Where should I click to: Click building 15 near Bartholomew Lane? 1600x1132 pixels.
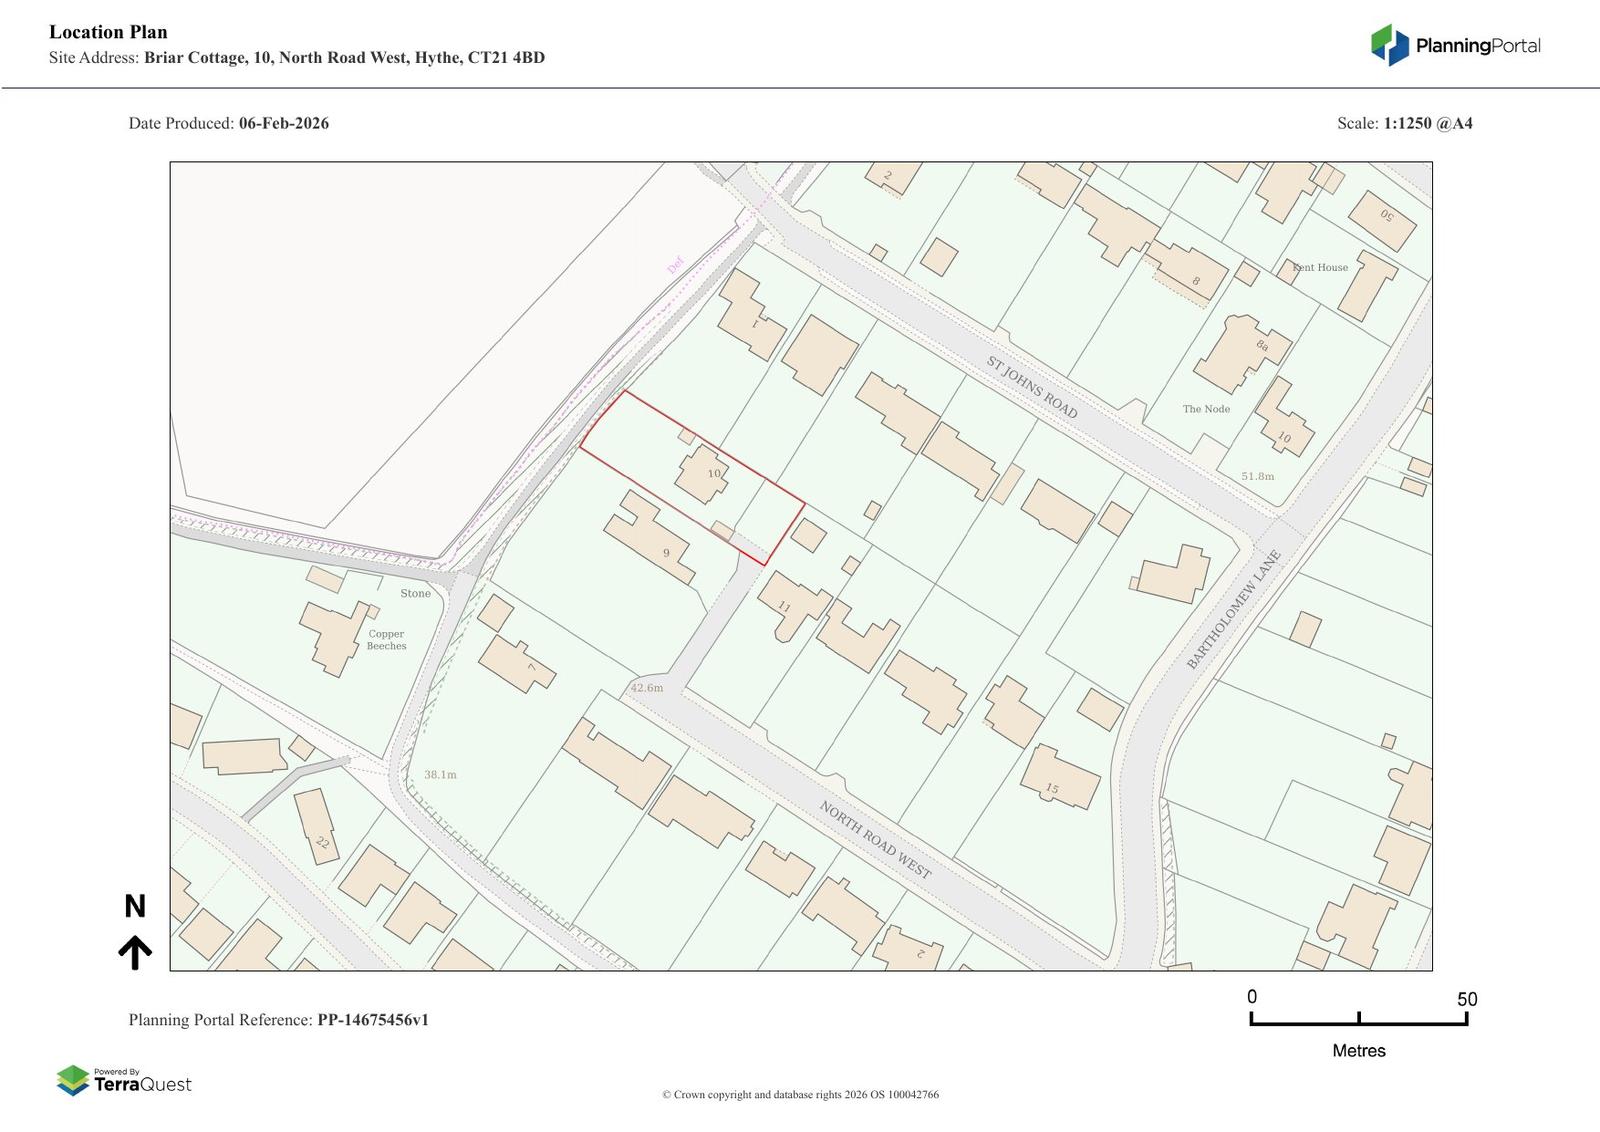pyautogui.click(x=1058, y=780)
